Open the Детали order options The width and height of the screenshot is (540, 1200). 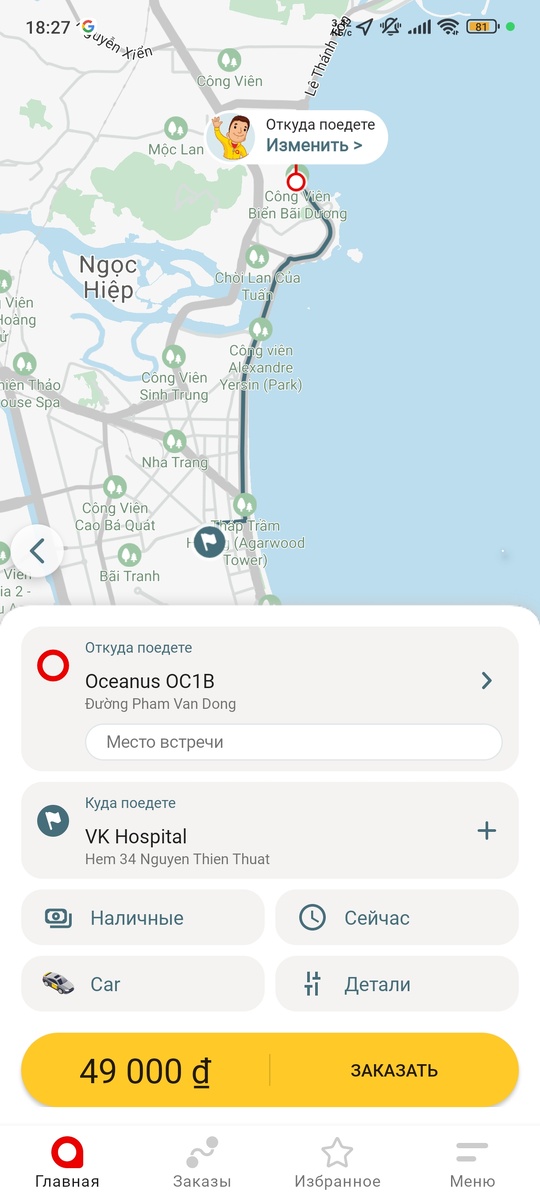[x=397, y=984]
